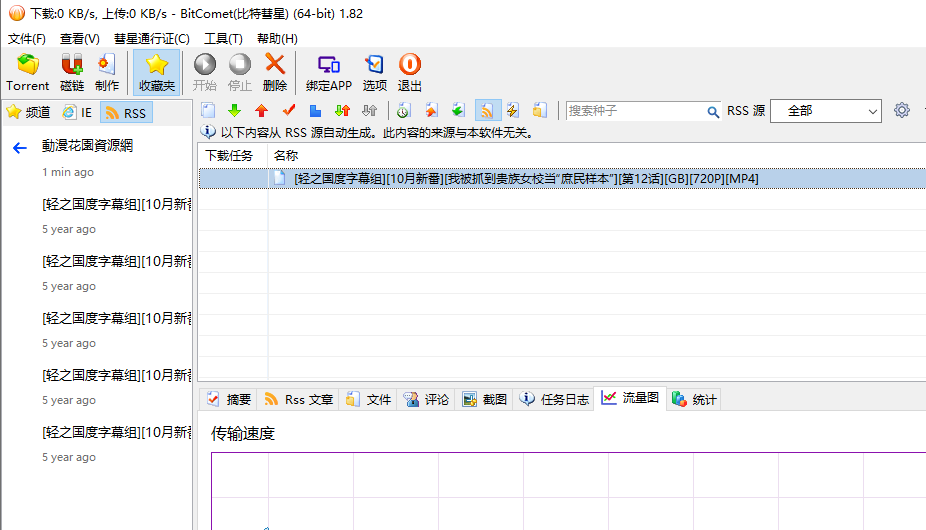Open the 文件(F) menu

(27, 38)
